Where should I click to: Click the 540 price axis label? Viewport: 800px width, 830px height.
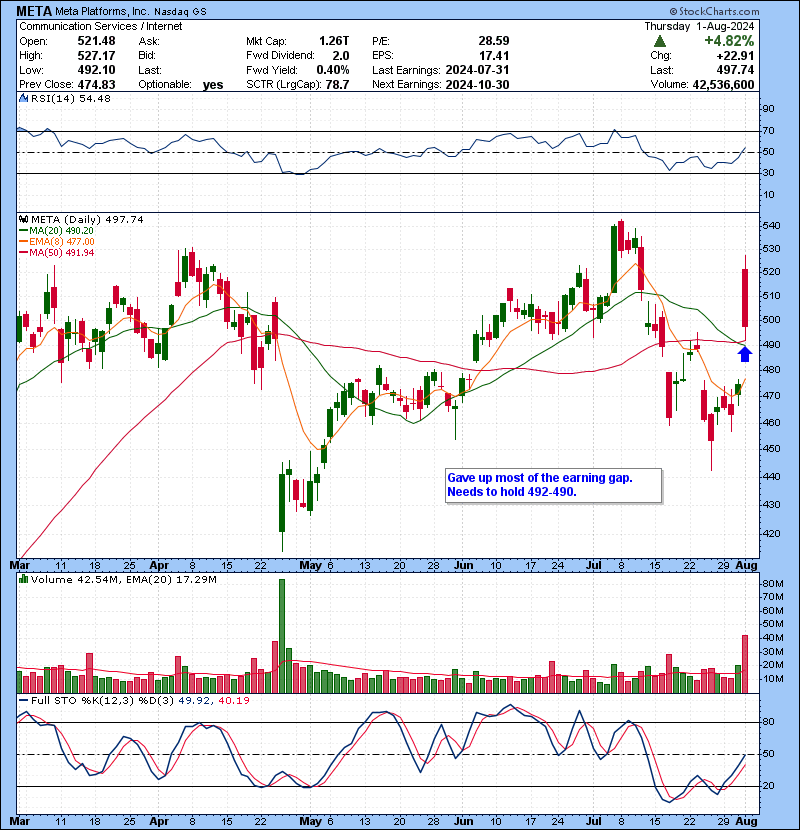pyautogui.click(x=771, y=225)
